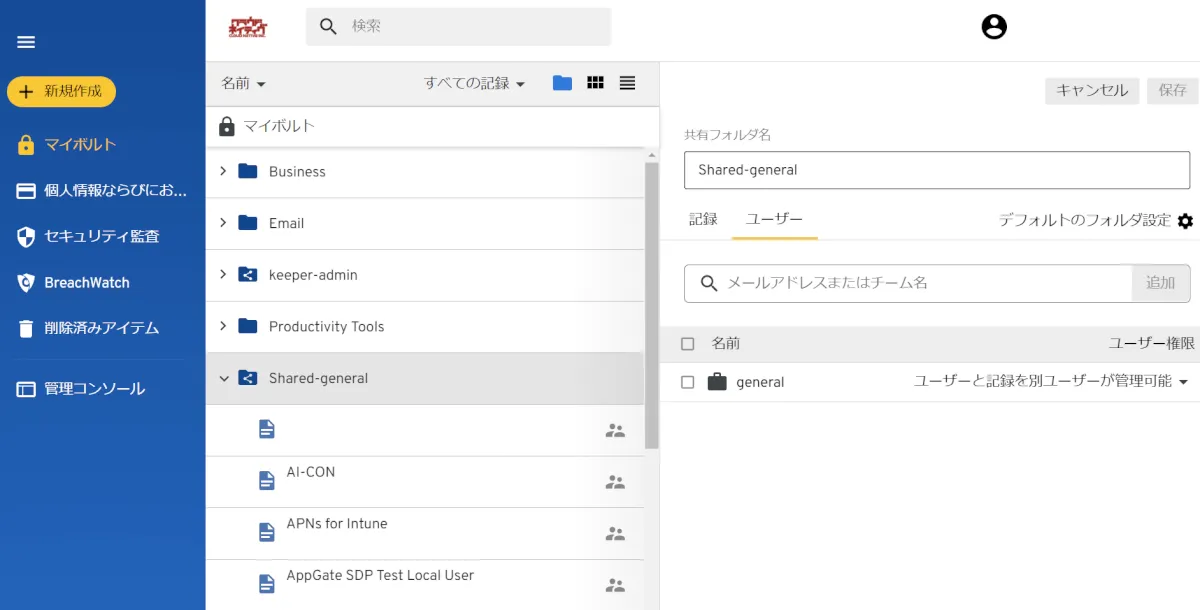The image size is (1200, 610).
Task: Tick the checkbox for general team
Action: tap(687, 382)
